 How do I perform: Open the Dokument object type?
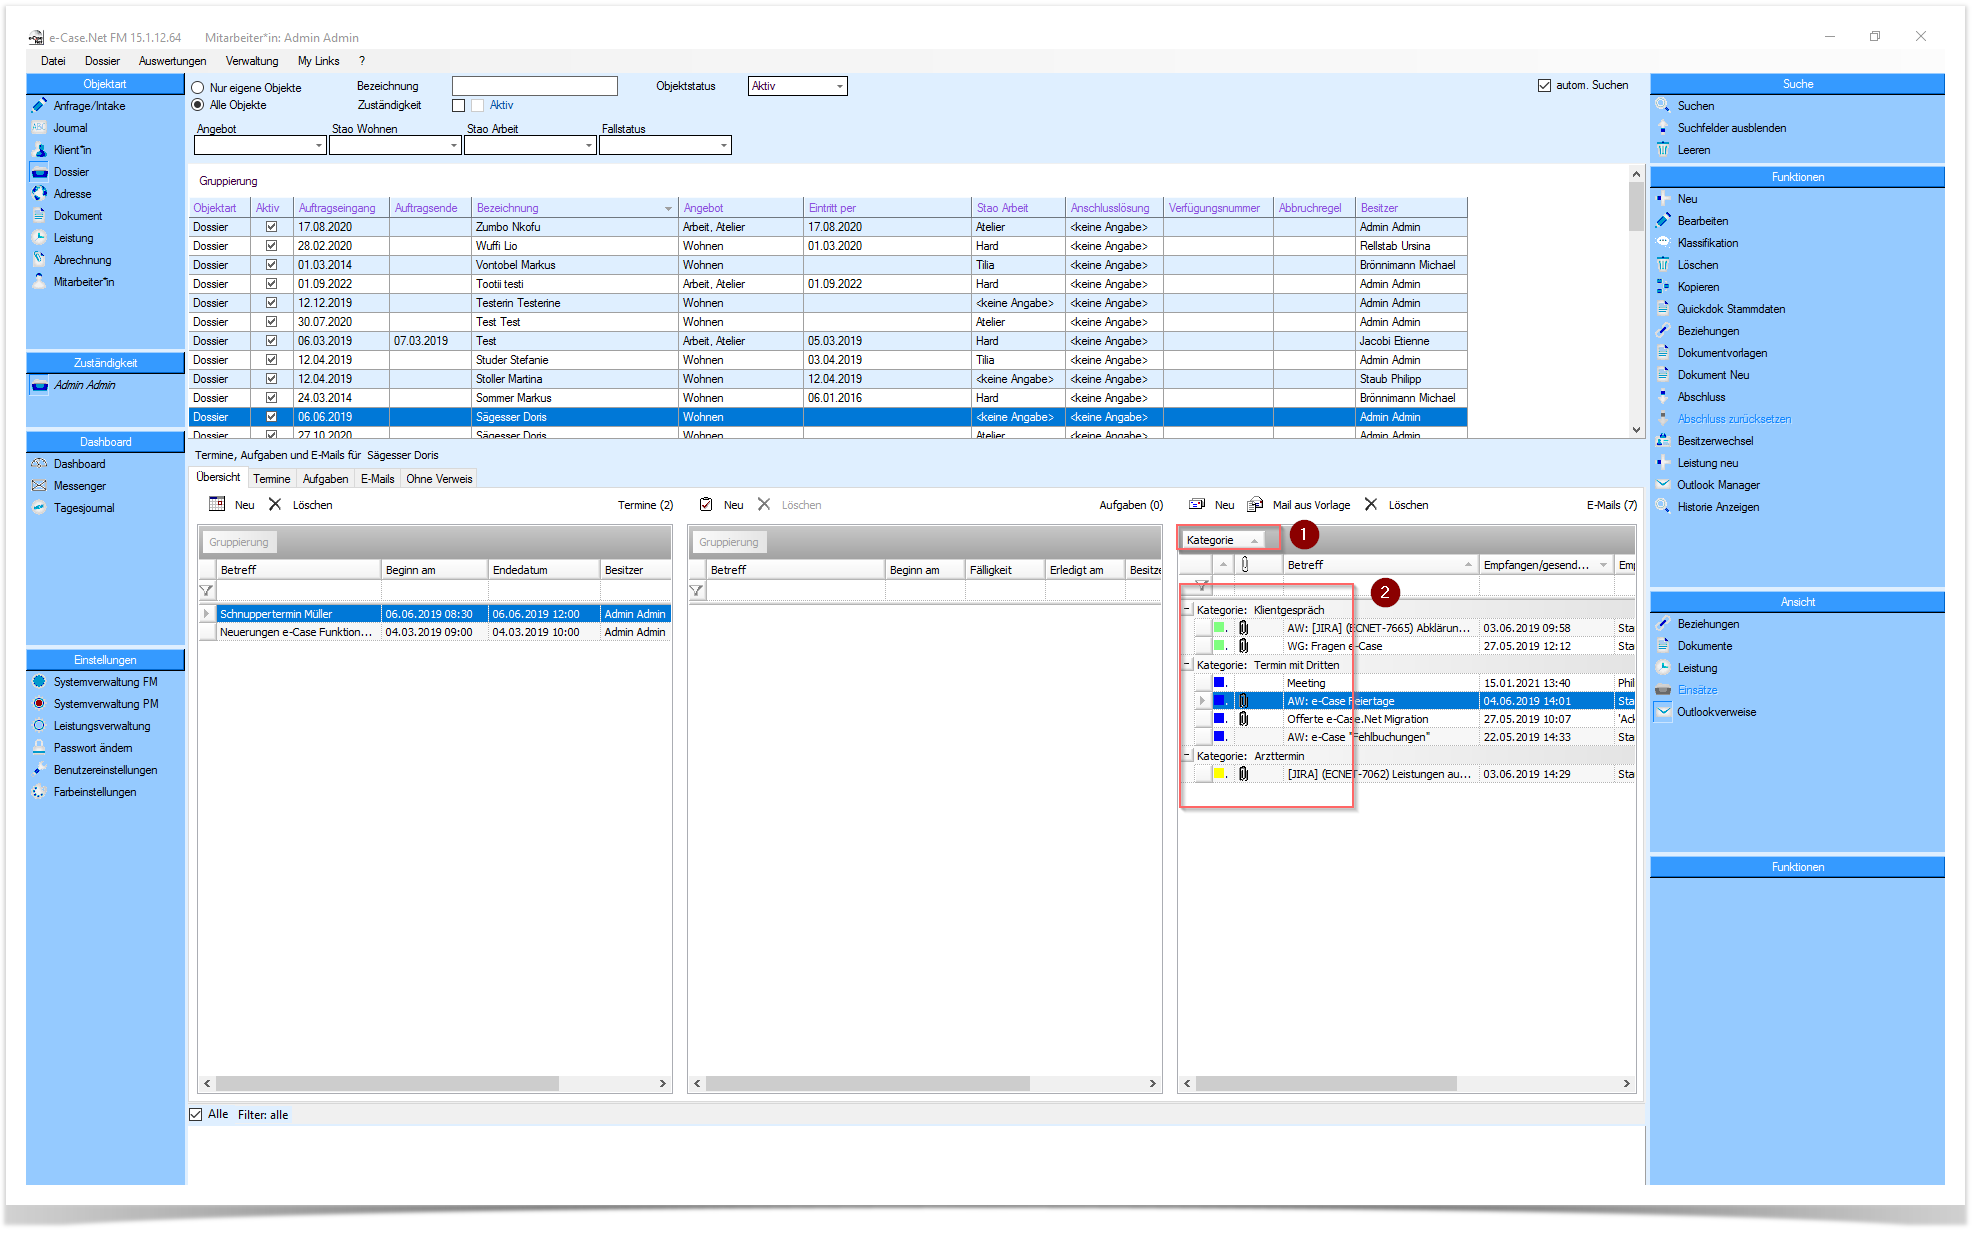tap(78, 216)
